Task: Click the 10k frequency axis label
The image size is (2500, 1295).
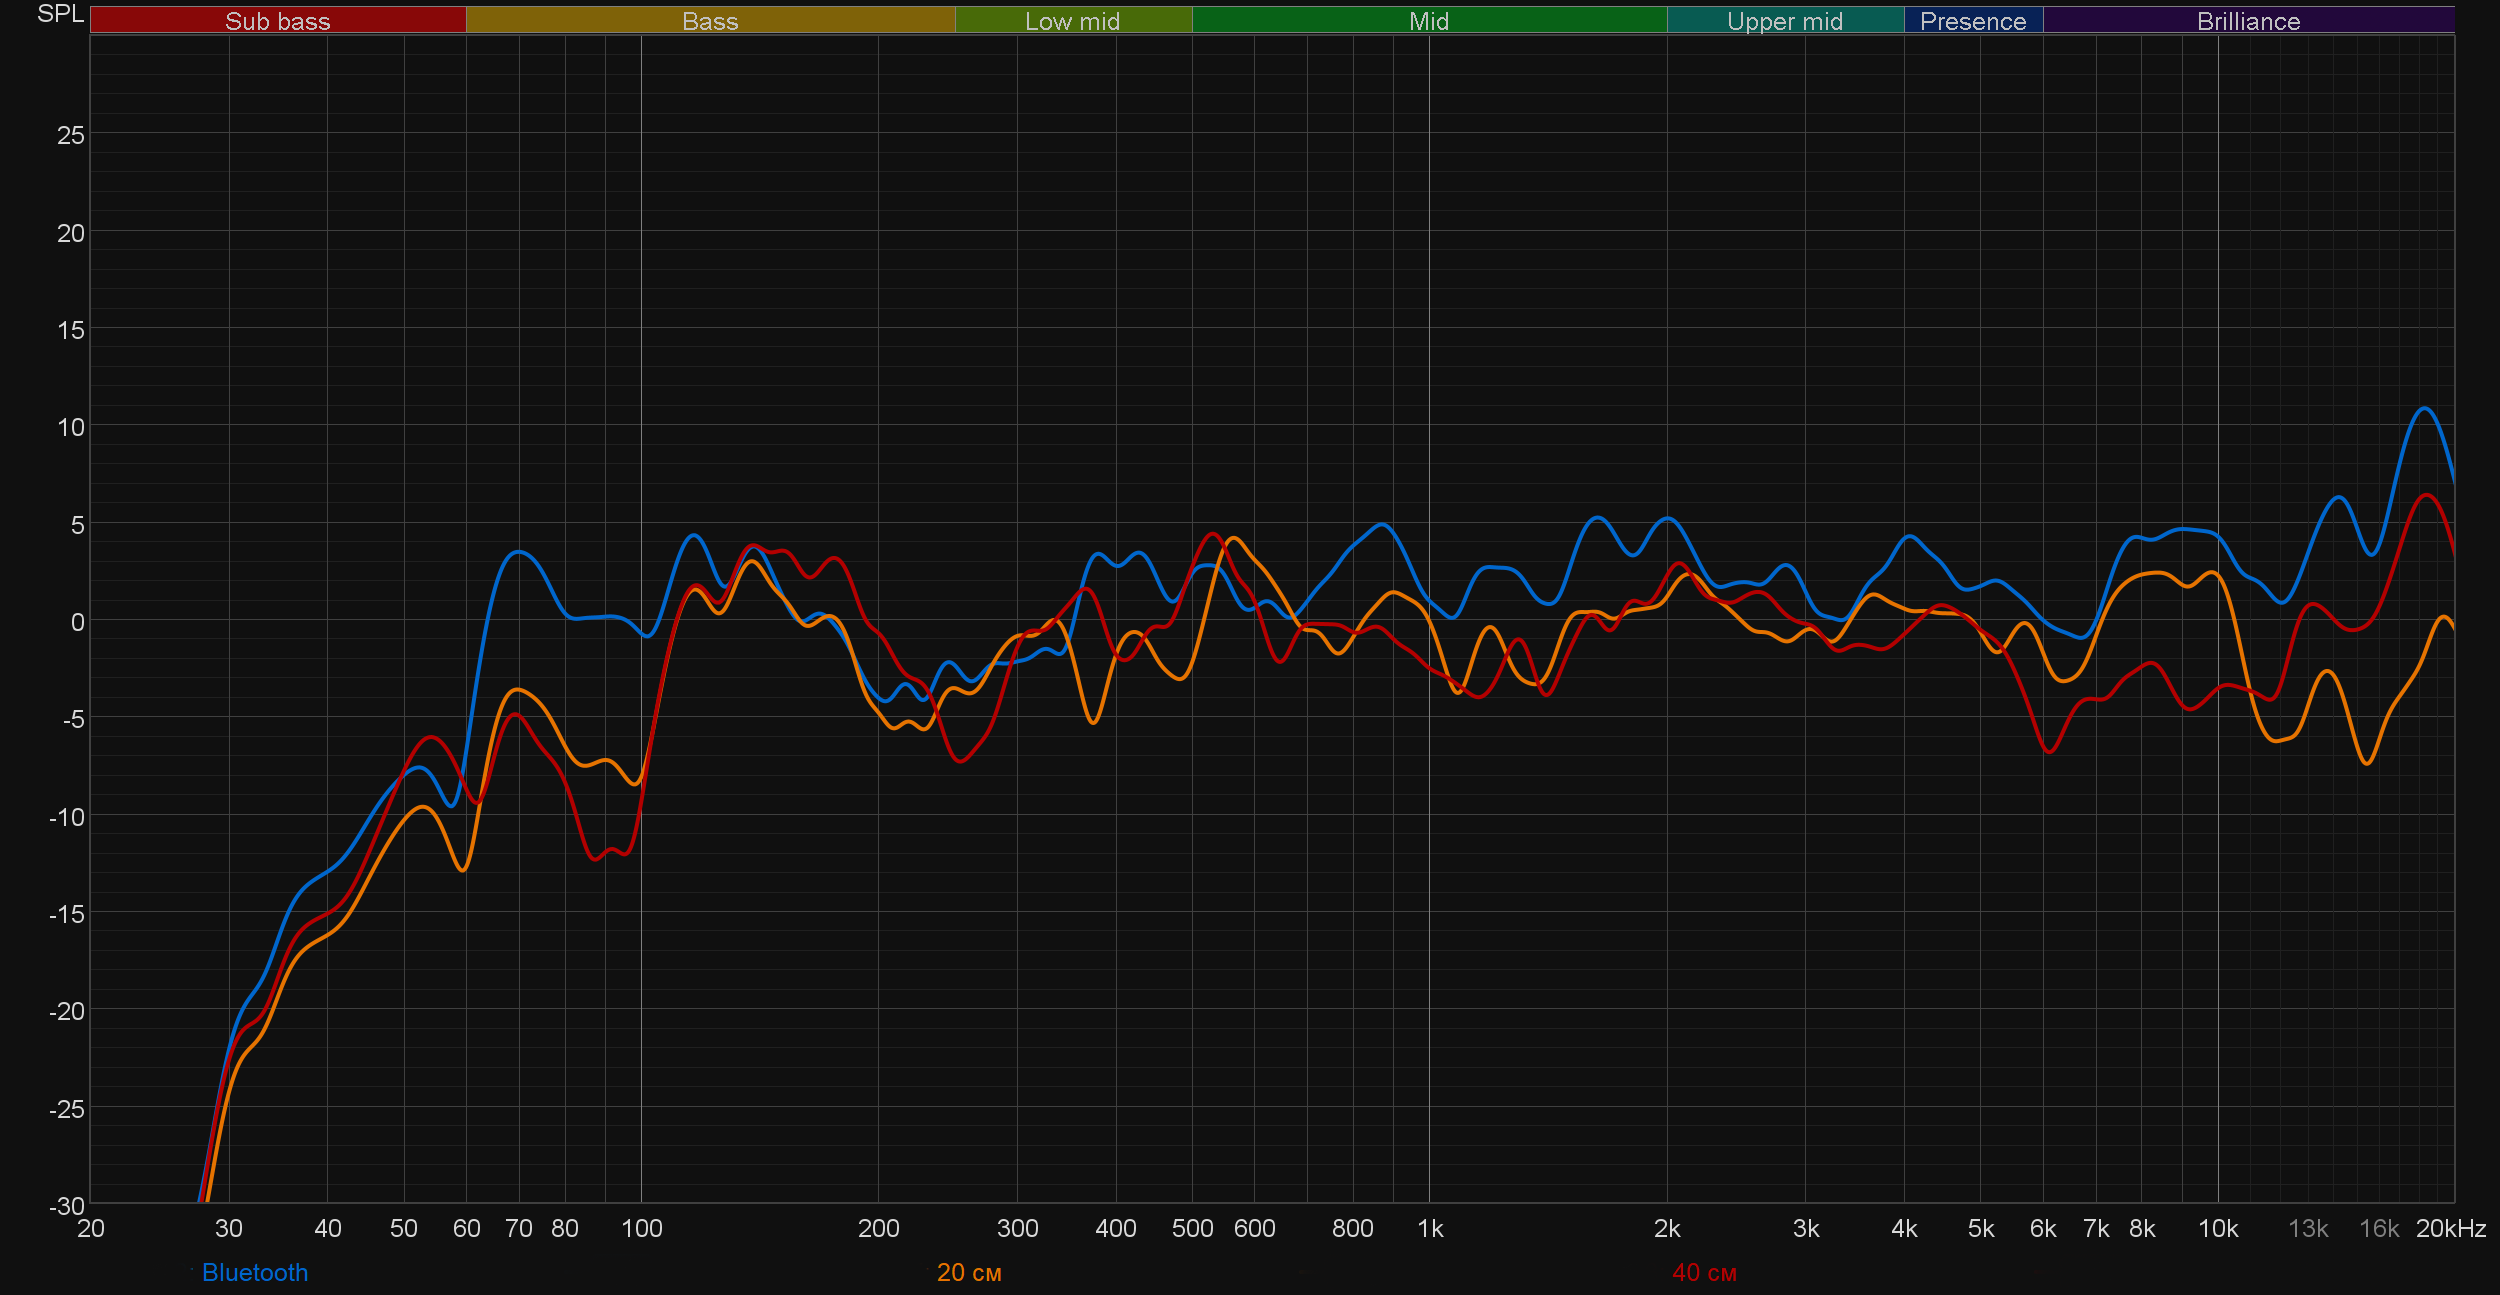Action: [x=2217, y=1228]
